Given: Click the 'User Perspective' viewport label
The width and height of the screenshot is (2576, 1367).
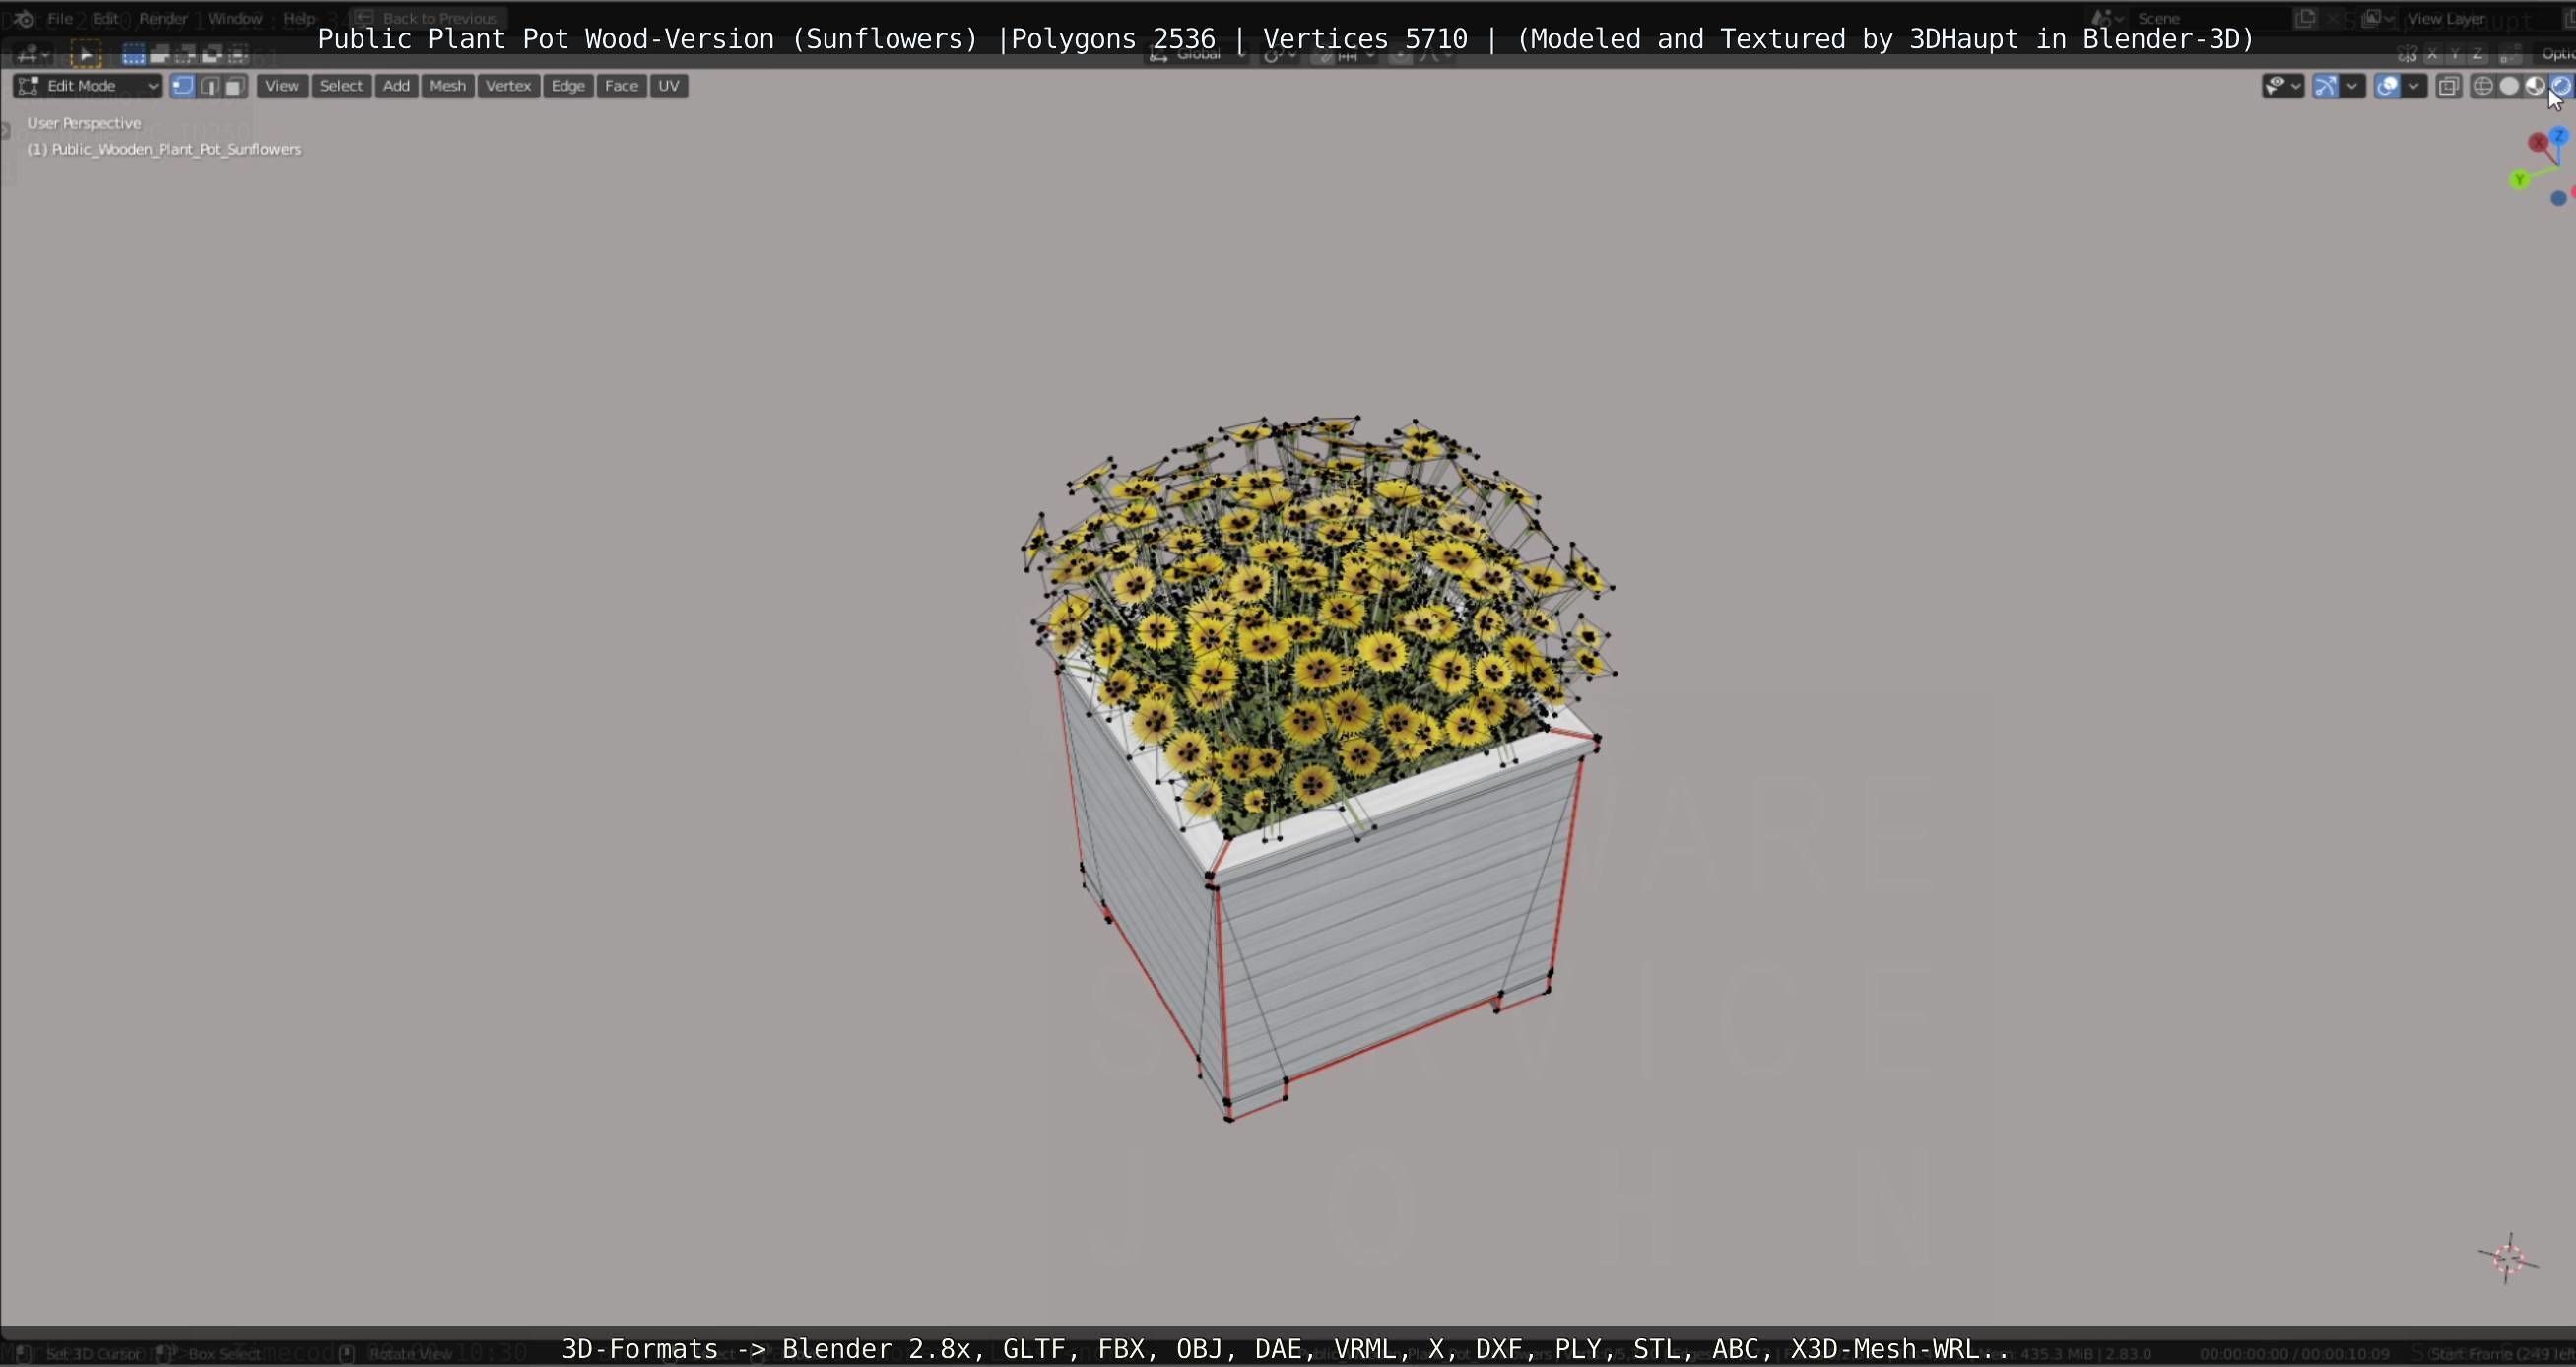Looking at the screenshot, I should (x=84, y=123).
